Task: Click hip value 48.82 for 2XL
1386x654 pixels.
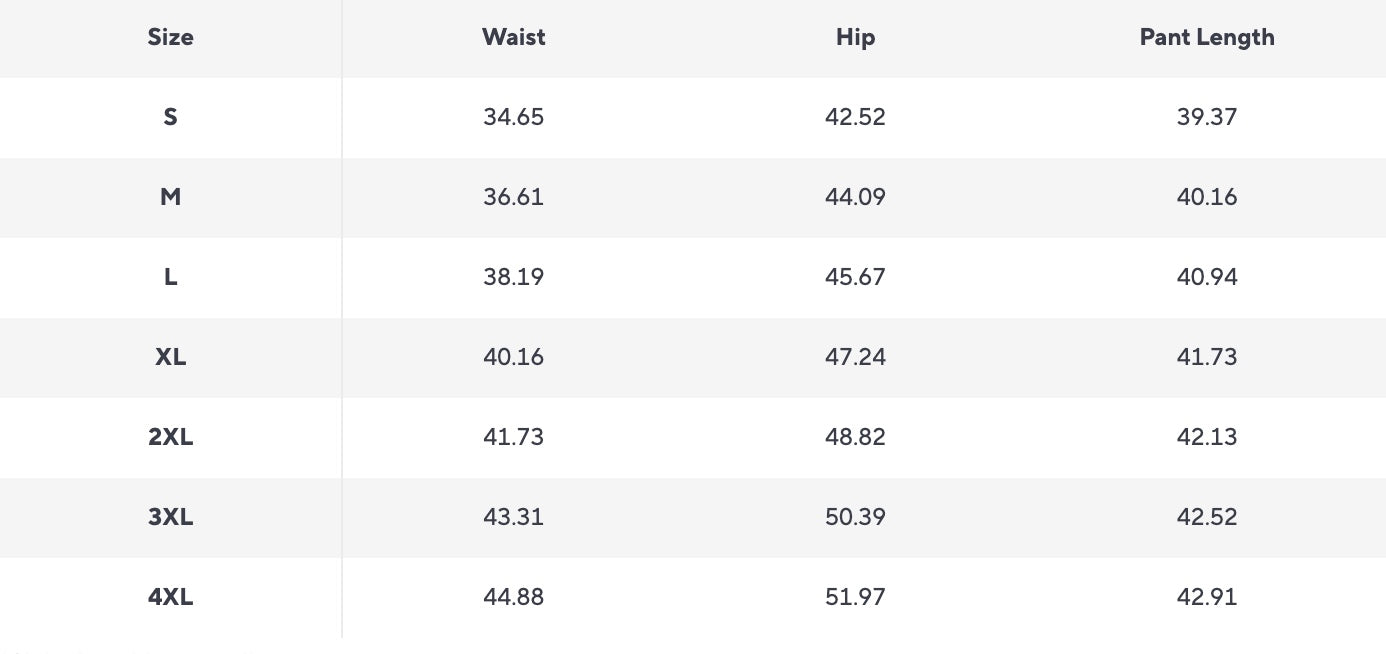Action: click(x=855, y=437)
